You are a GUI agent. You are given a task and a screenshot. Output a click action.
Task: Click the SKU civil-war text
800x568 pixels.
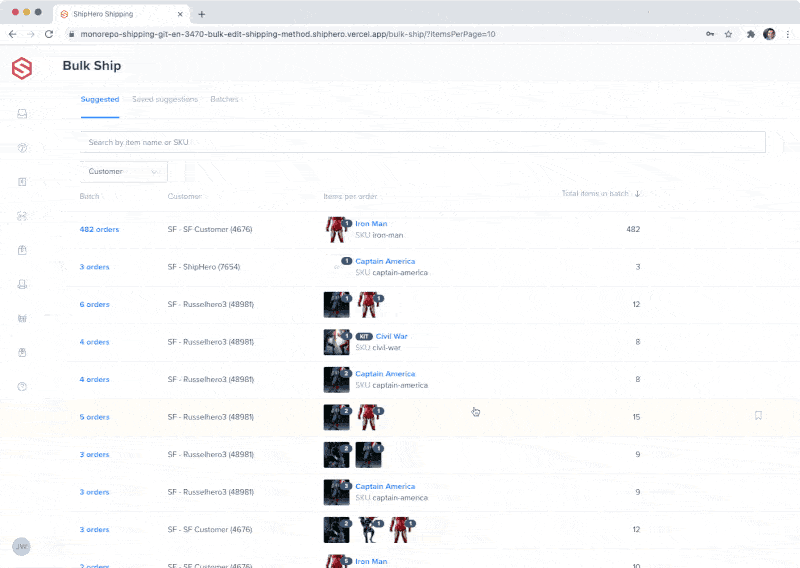pos(378,348)
